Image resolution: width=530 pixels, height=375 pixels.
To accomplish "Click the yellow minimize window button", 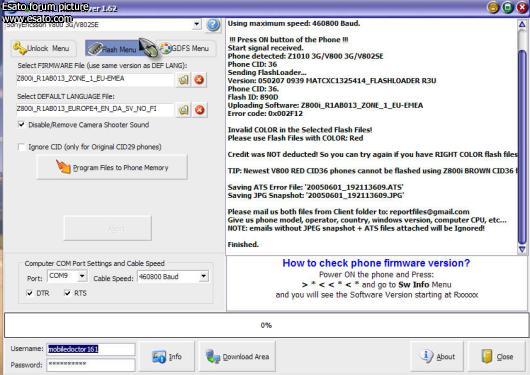I will coord(493,7).
